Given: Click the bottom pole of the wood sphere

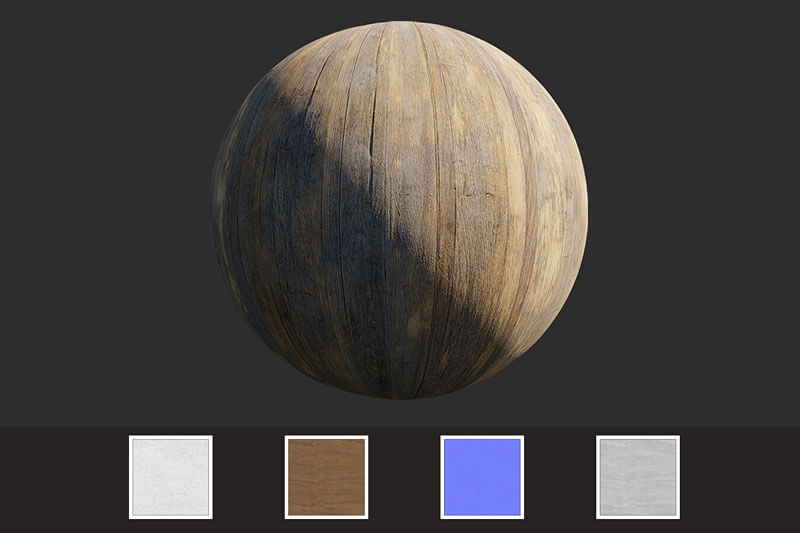Looking at the screenshot, I should [x=400, y=394].
